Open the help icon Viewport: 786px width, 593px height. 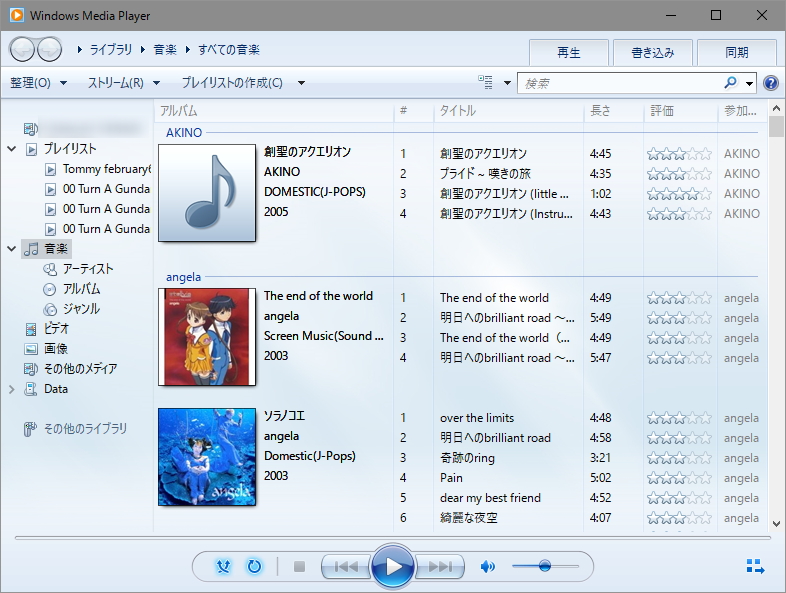coord(771,83)
